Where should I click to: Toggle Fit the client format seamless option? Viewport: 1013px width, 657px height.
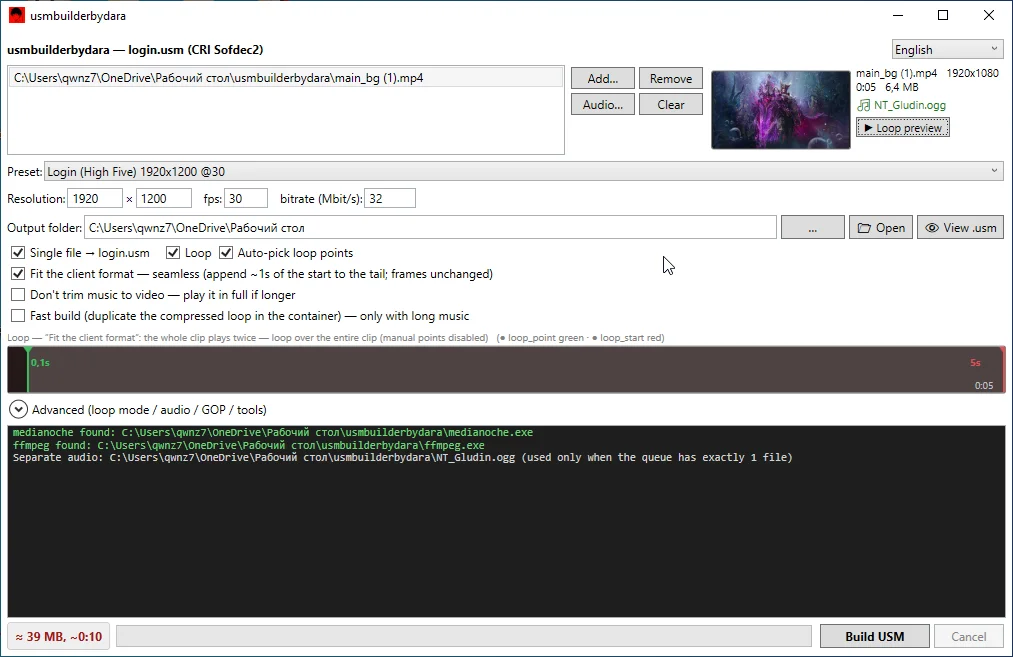[x=18, y=274]
